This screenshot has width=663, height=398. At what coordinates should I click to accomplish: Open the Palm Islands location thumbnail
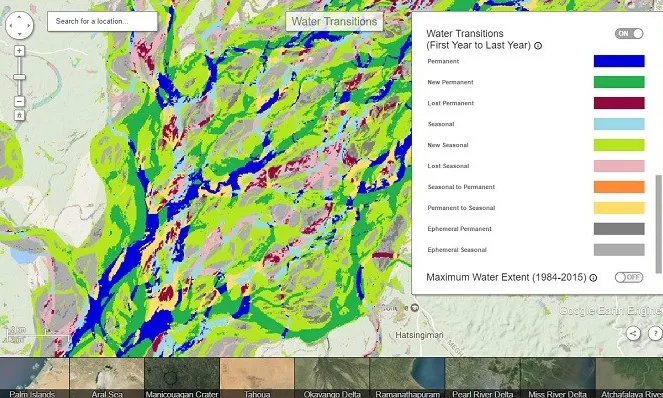click(x=34, y=378)
